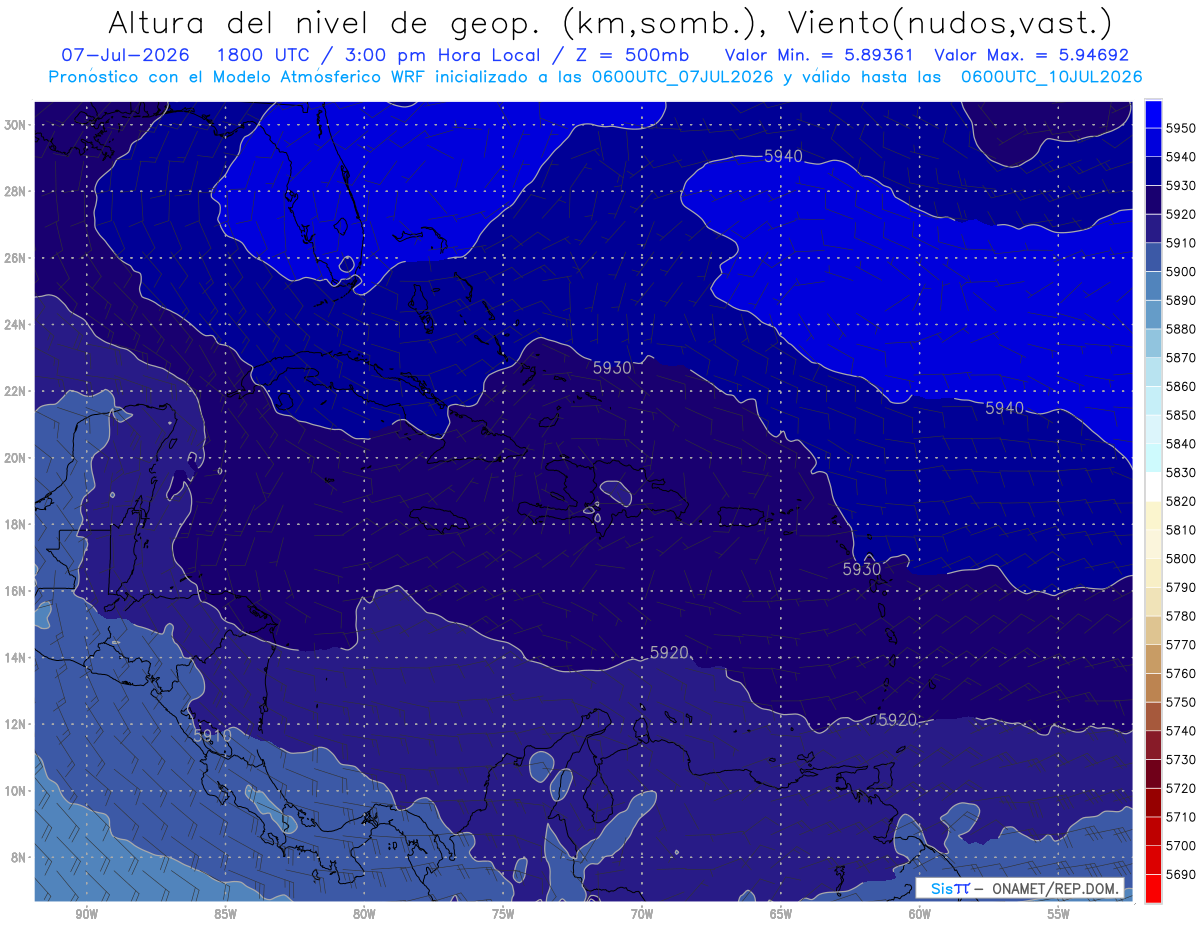
Task: Click the 70W longitude axis label
Action: tap(642, 914)
